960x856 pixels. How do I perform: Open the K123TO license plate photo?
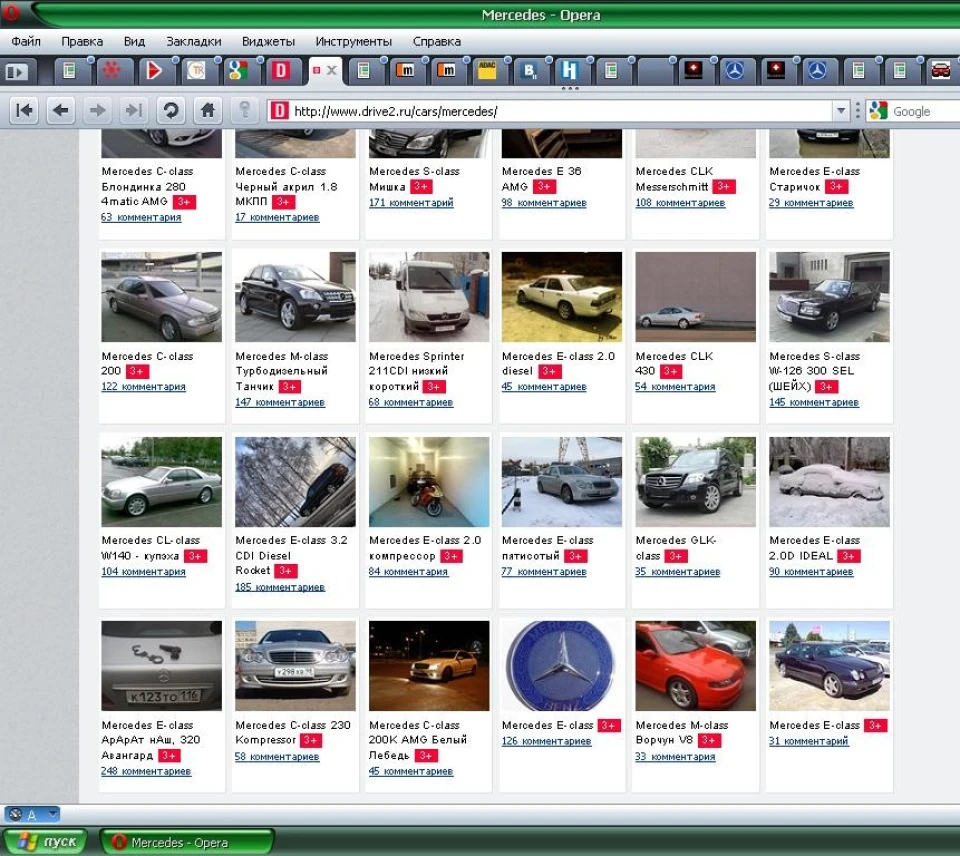pyautogui.click(x=162, y=666)
